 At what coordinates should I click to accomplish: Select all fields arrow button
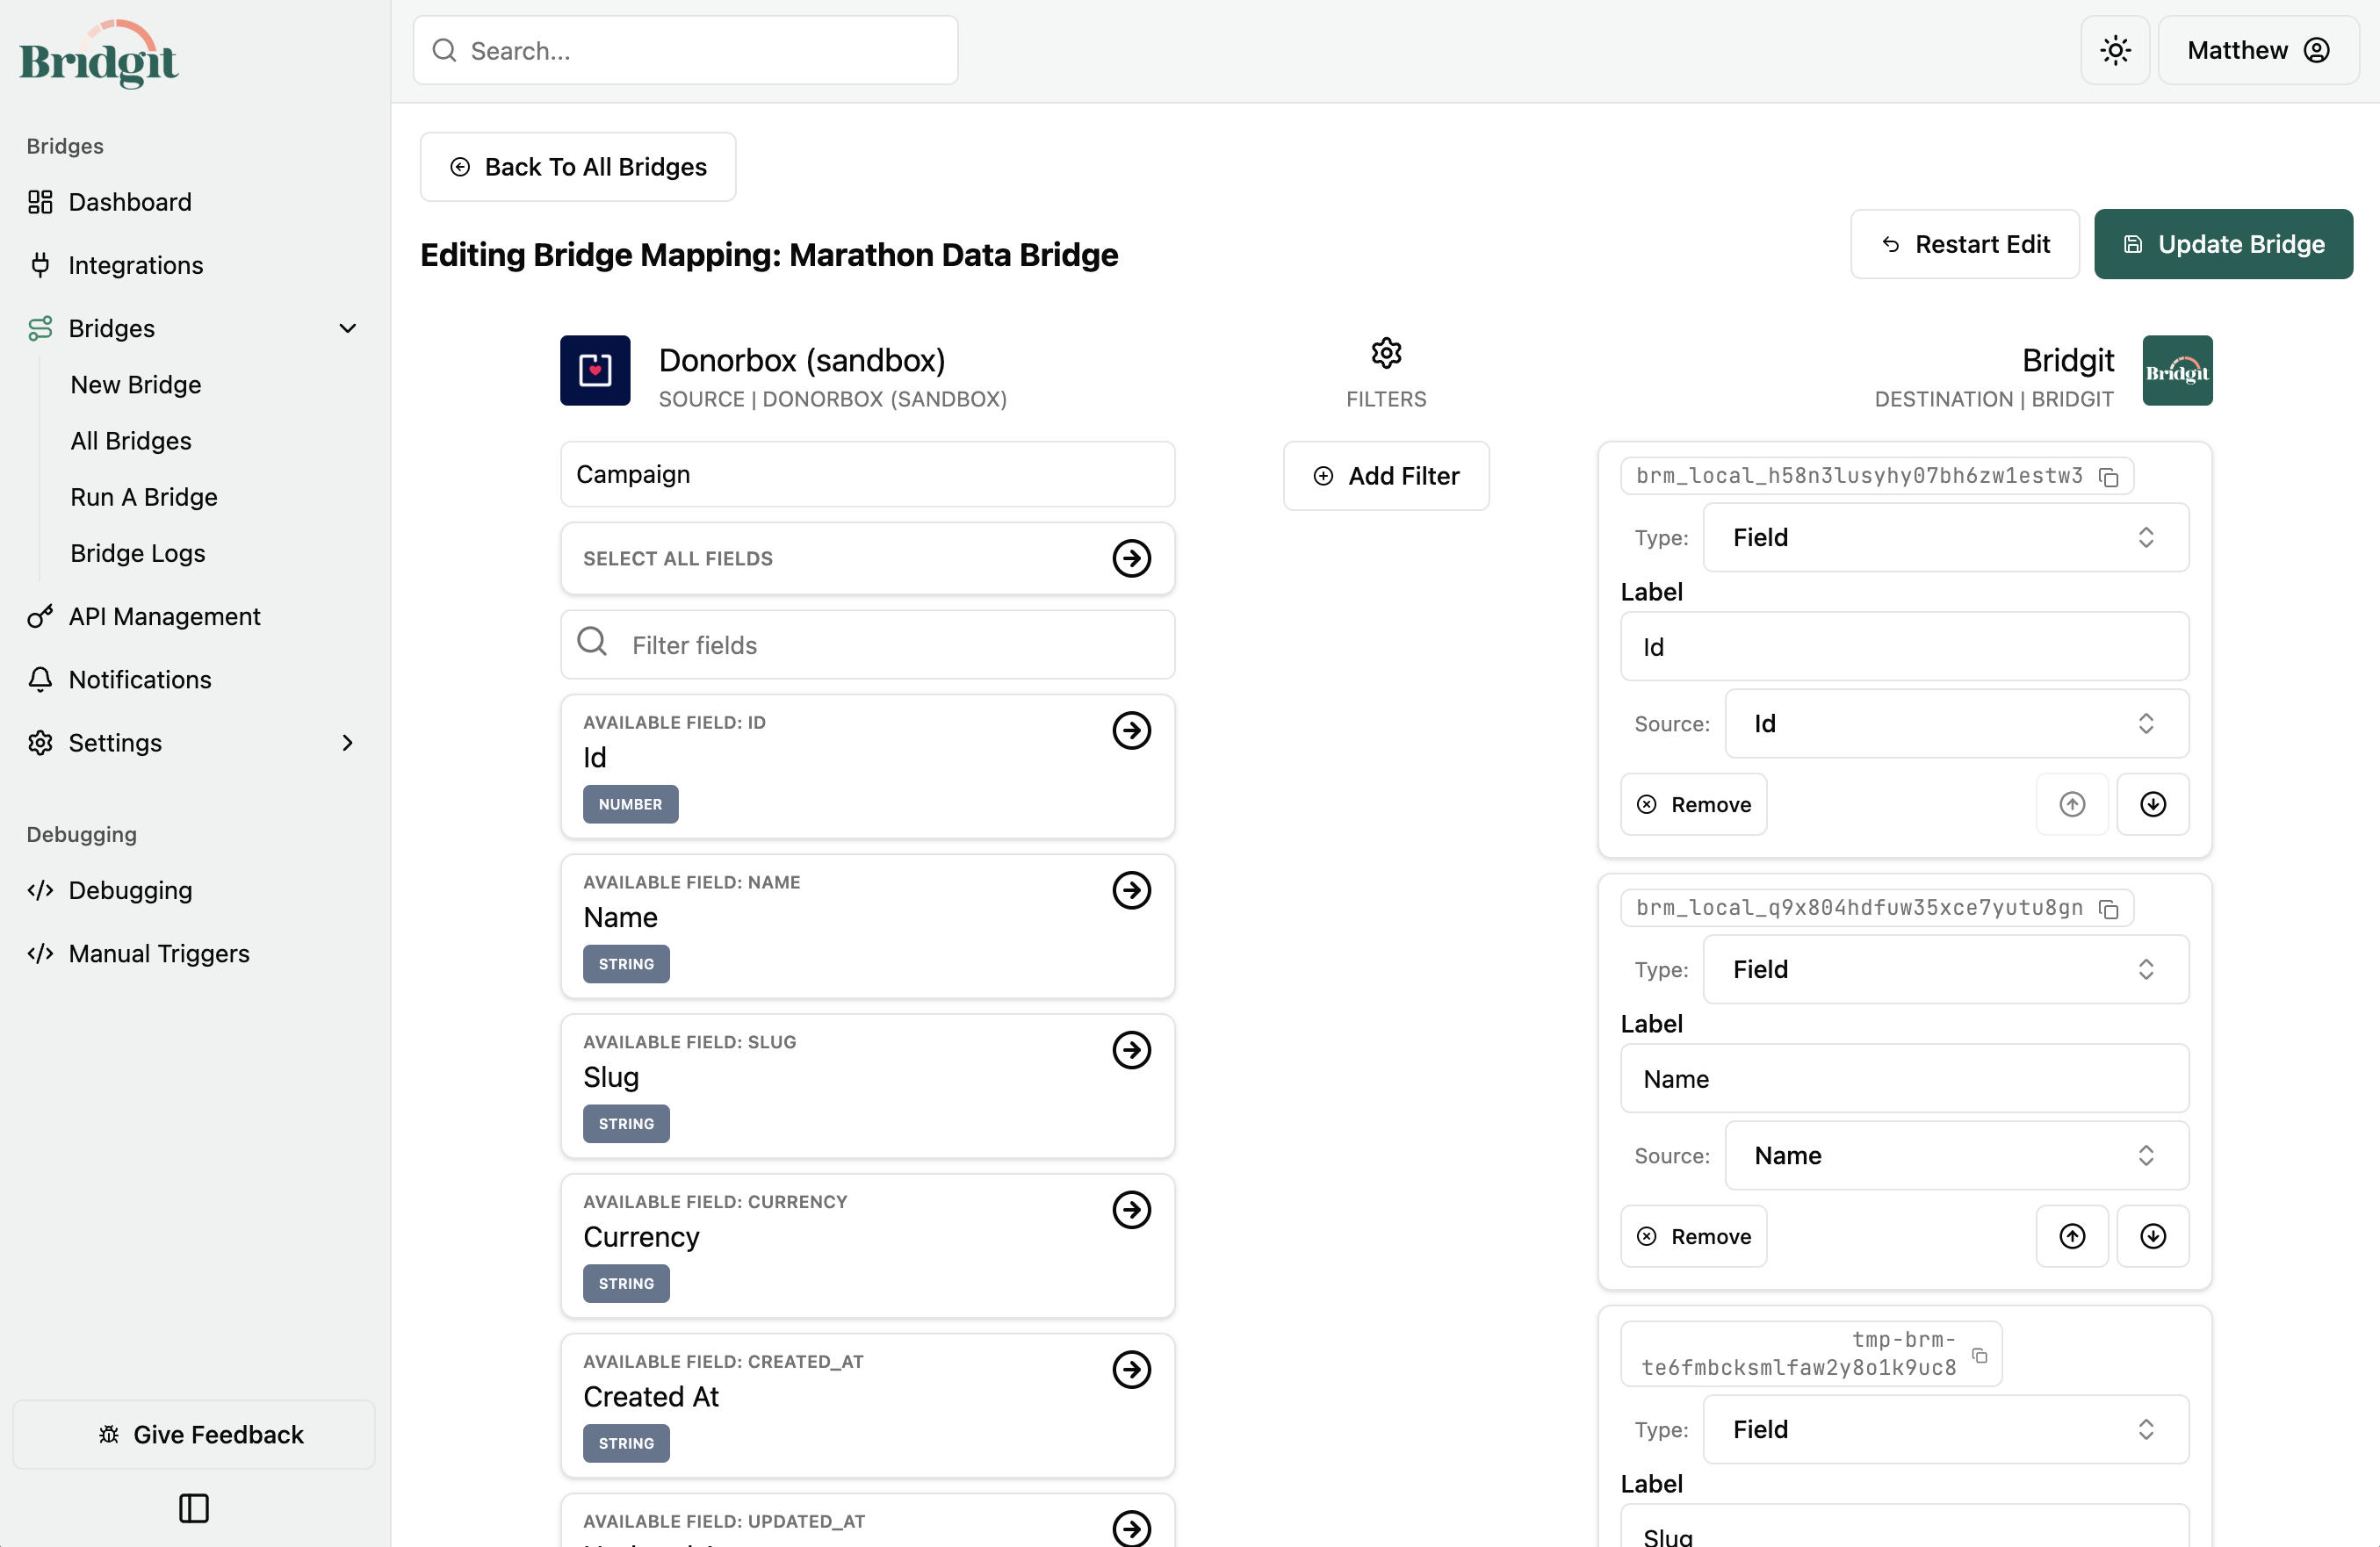coord(1131,558)
